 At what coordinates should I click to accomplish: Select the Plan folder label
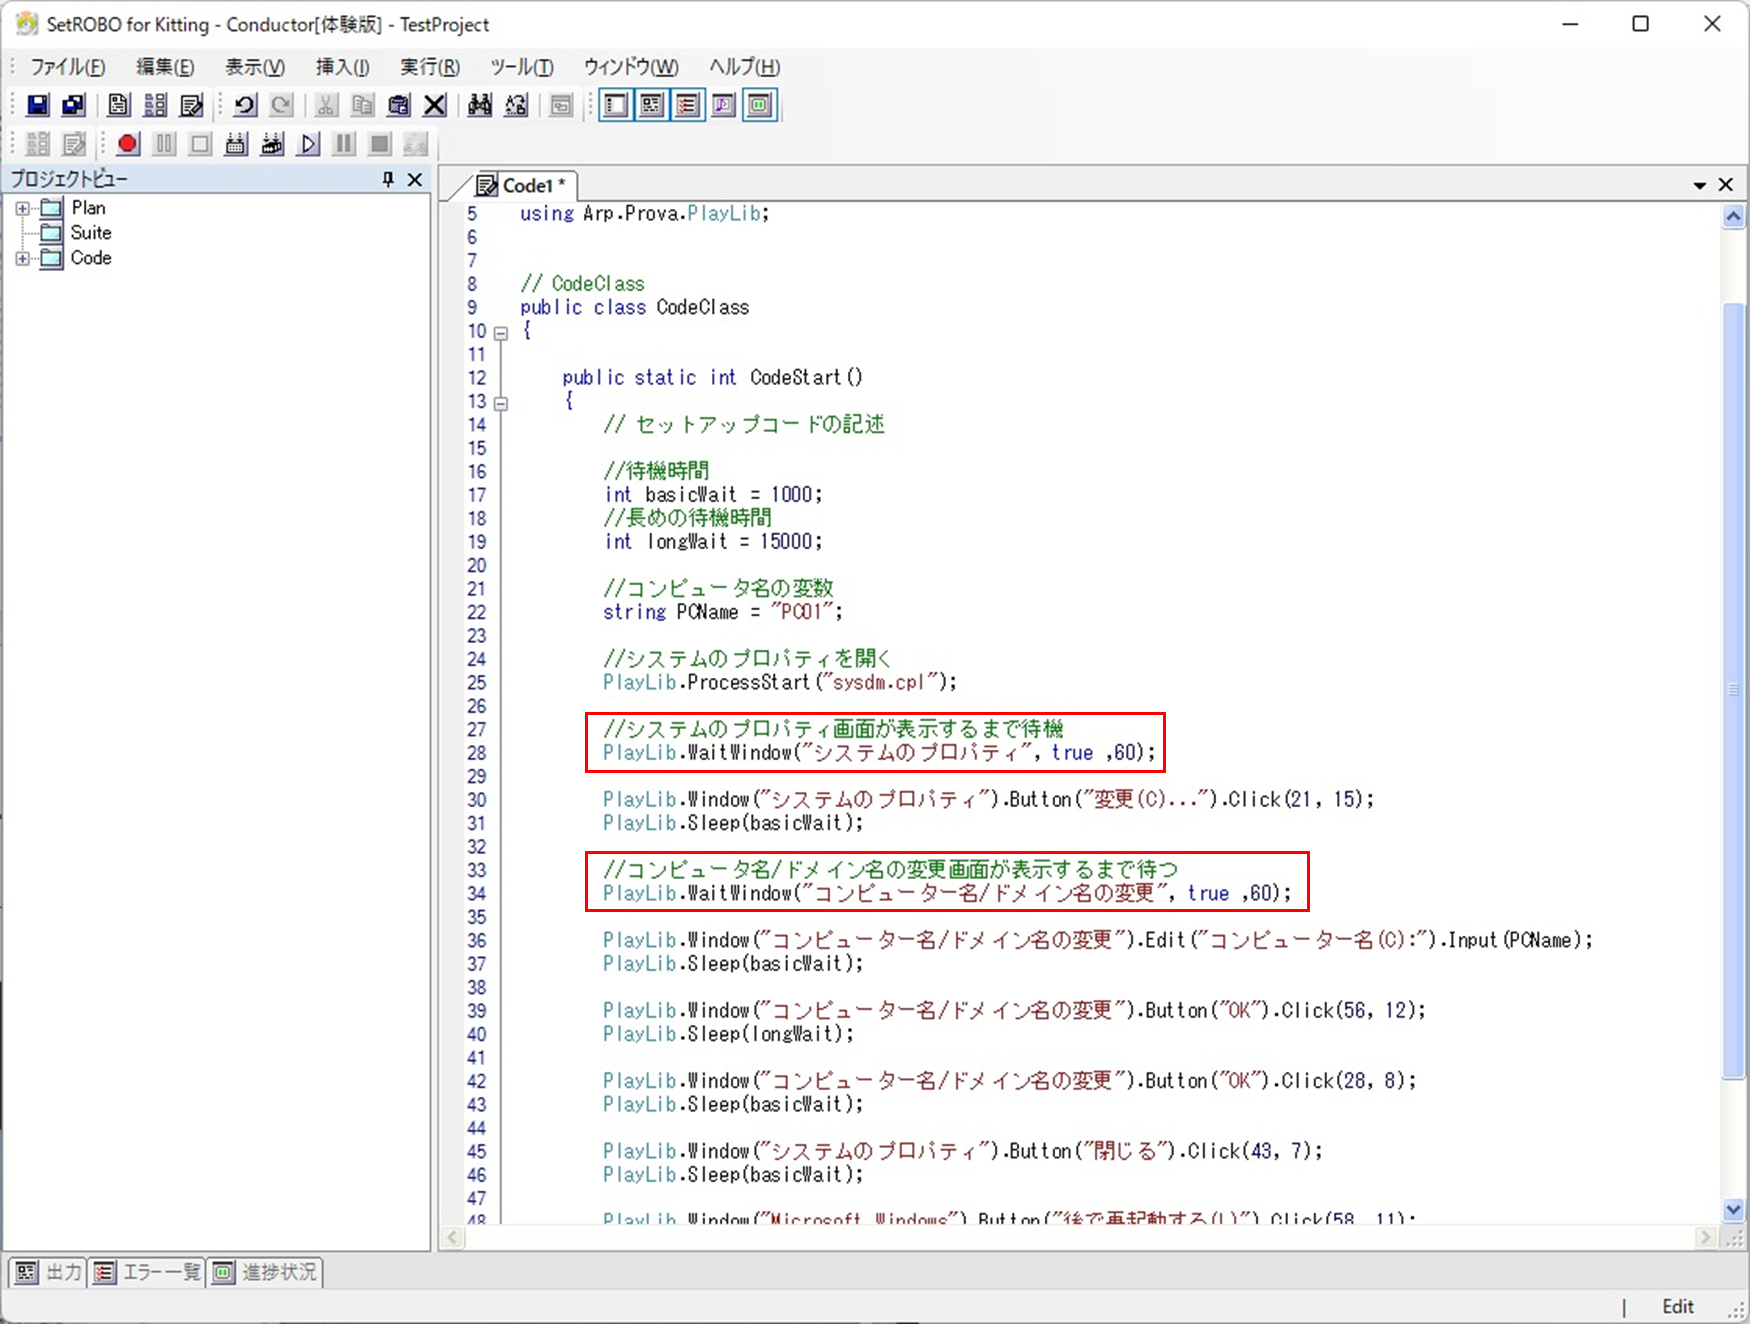point(88,208)
